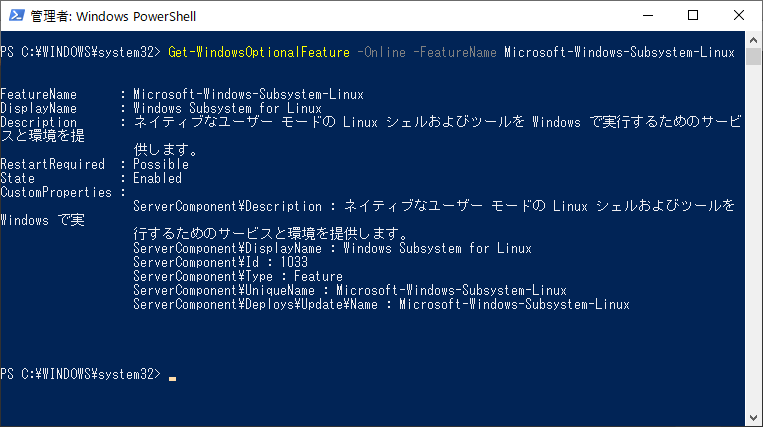The height and width of the screenshot is (427, 763).
Task: Click the RestartRequired Possible value
Action: coord(161,164)
